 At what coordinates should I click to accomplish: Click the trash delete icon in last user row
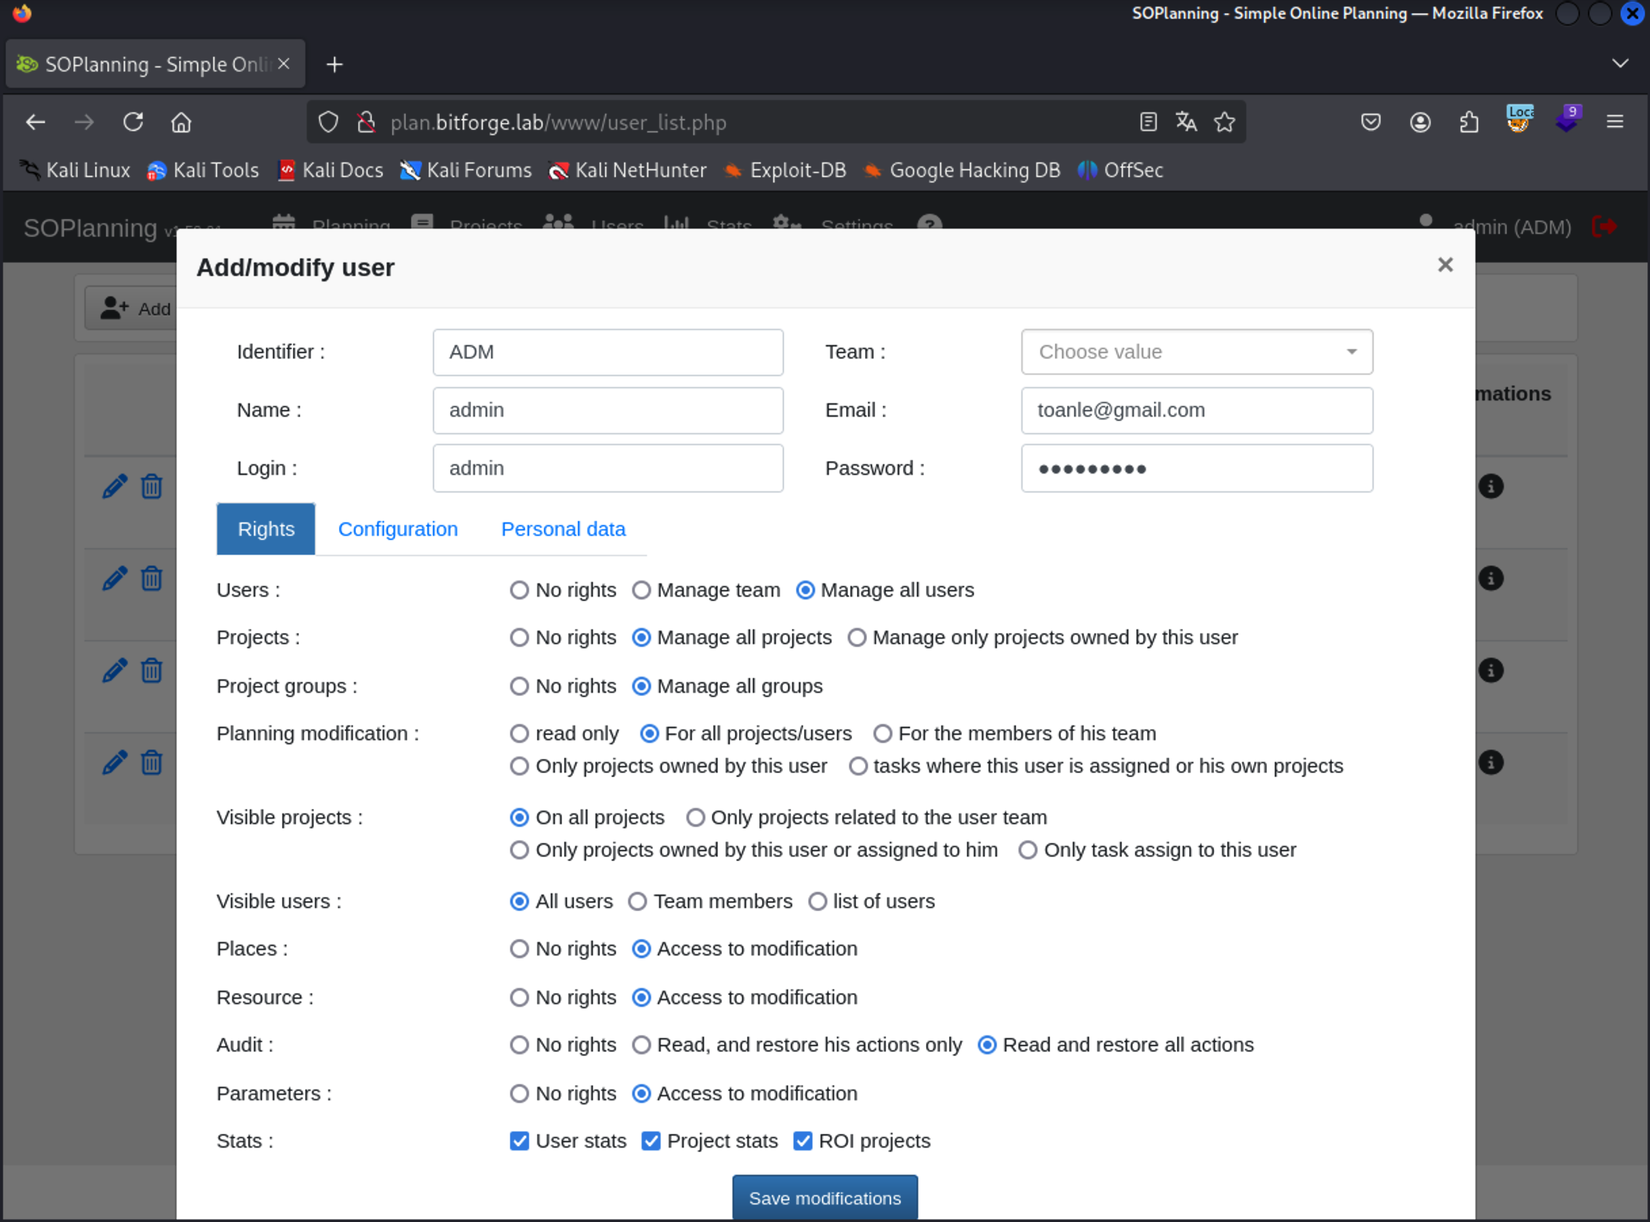pos(152,763)
